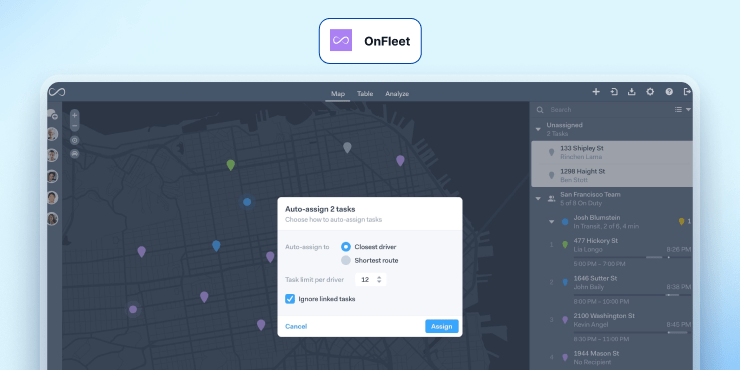
Task: Click the 2100 Washington St timeline bar
Action: pos(632,332)
